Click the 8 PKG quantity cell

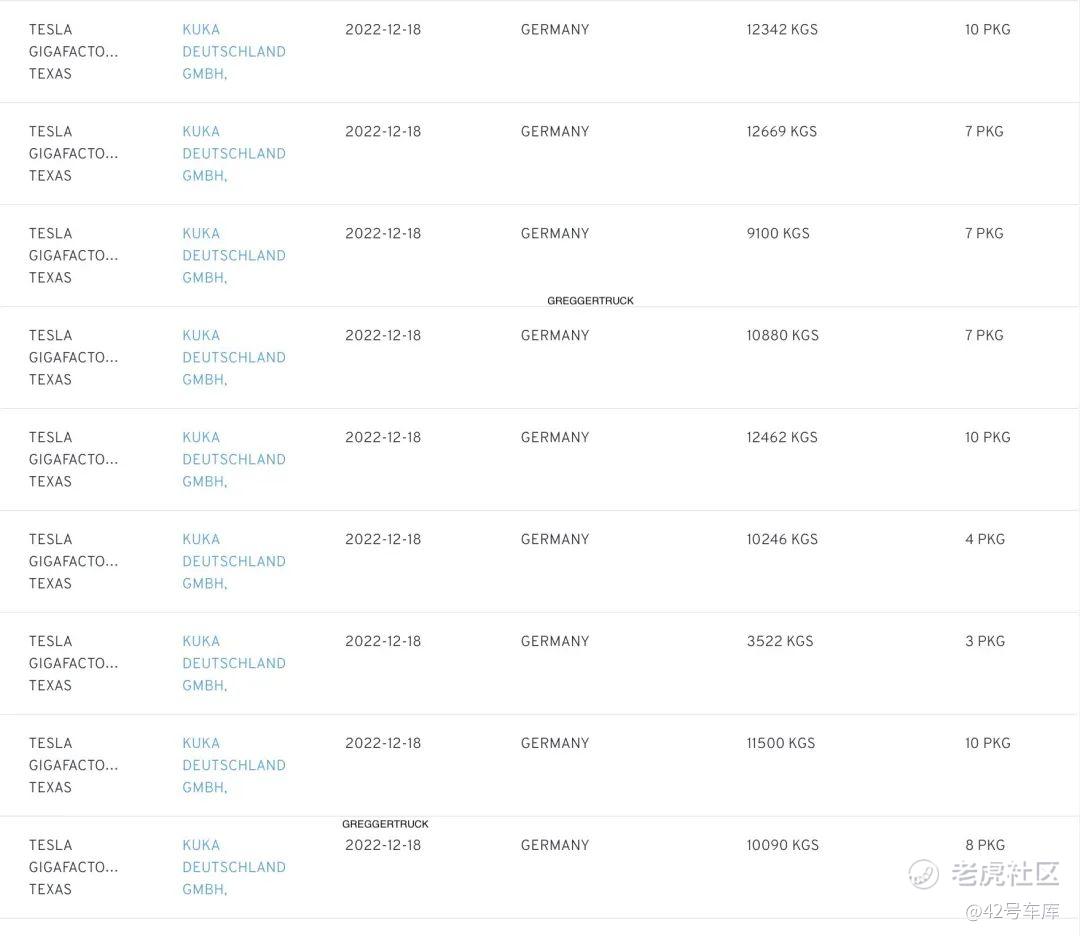[x=985, y=846]
